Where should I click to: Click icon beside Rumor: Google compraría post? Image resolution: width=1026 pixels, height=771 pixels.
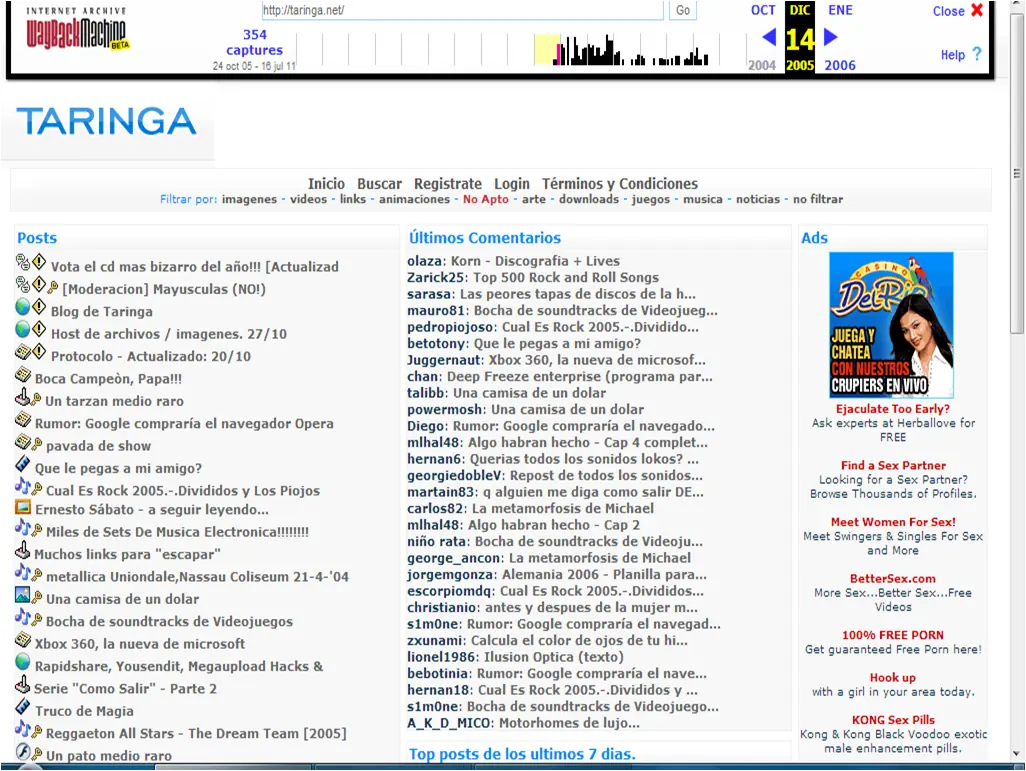[23, 420]
